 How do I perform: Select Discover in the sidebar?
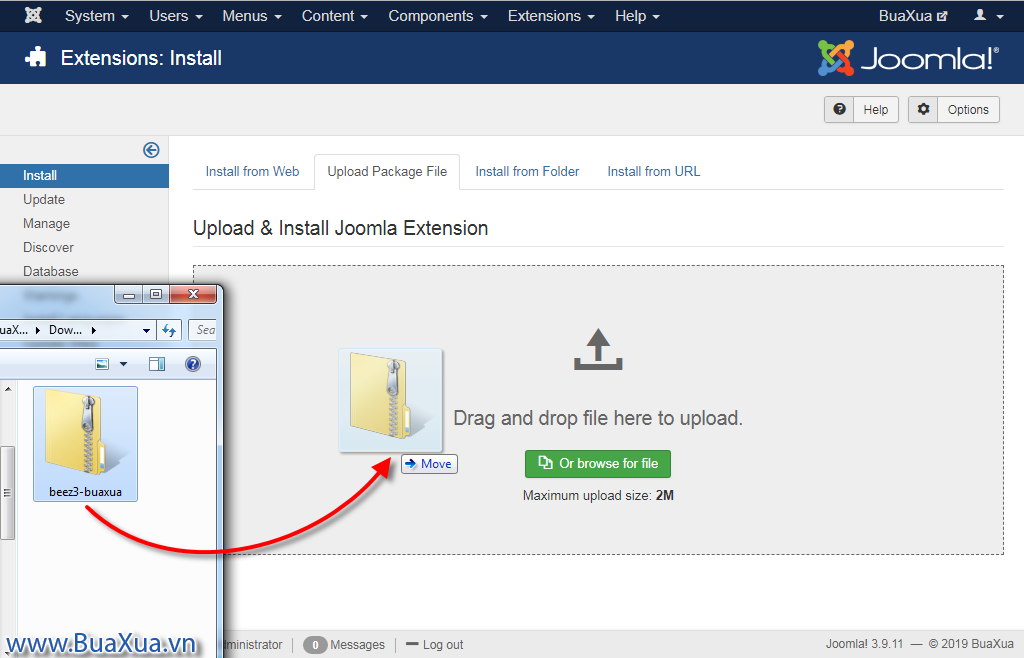(x=48, y=247)
